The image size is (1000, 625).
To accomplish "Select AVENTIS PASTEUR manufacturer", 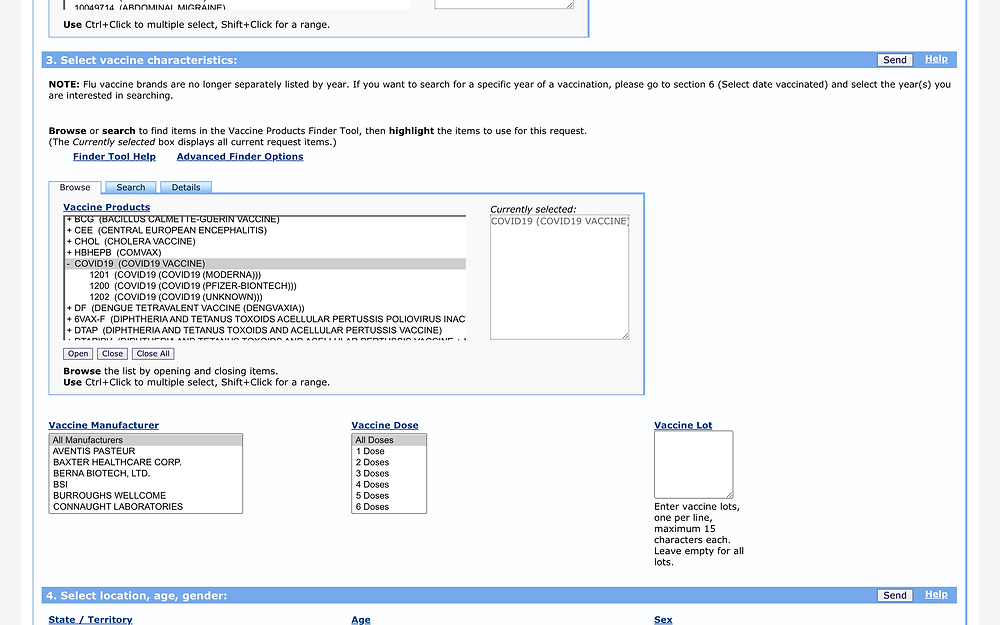I will coord(145,451).
